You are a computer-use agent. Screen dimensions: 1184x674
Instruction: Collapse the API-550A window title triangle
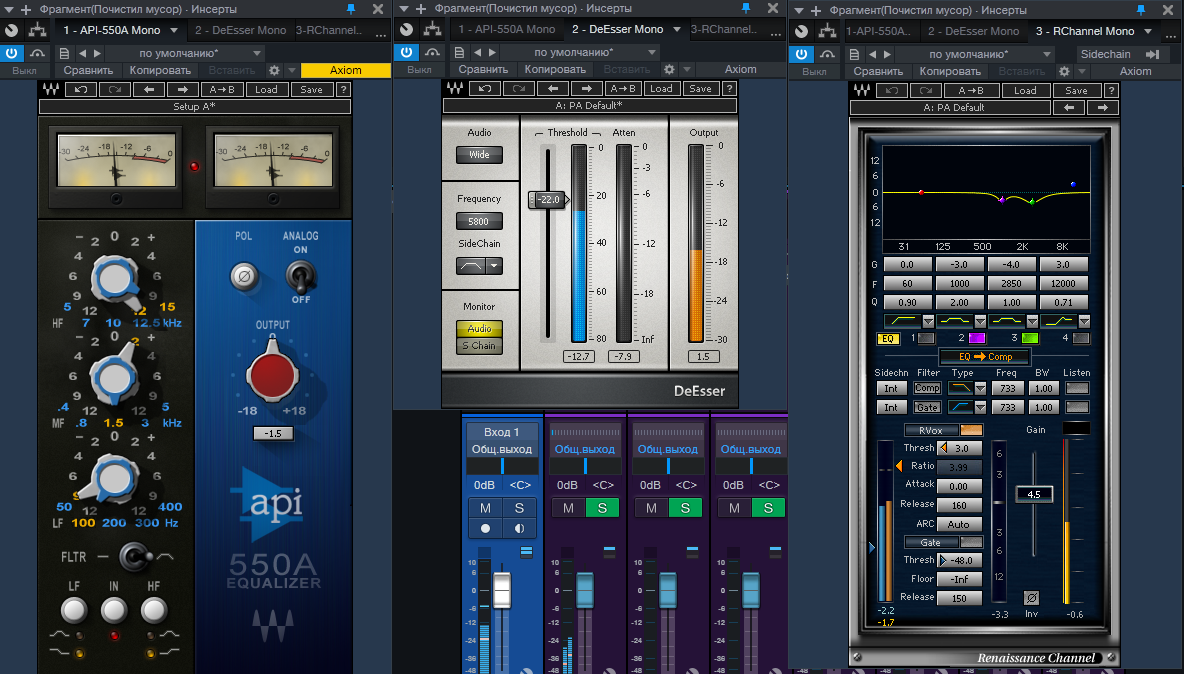point(9,9)
